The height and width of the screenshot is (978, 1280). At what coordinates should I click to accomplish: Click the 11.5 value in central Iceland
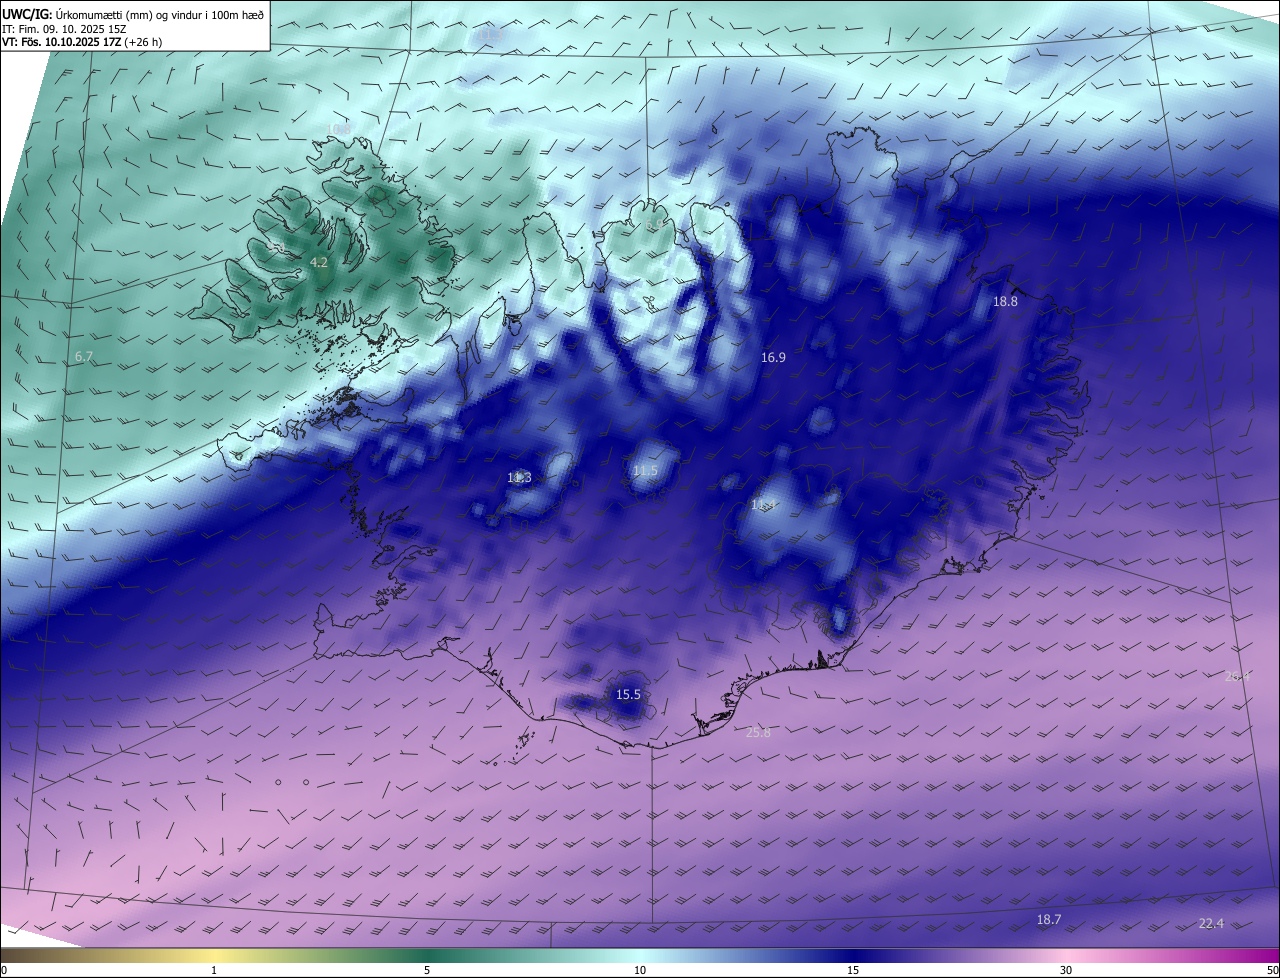[x=645, y=470]
